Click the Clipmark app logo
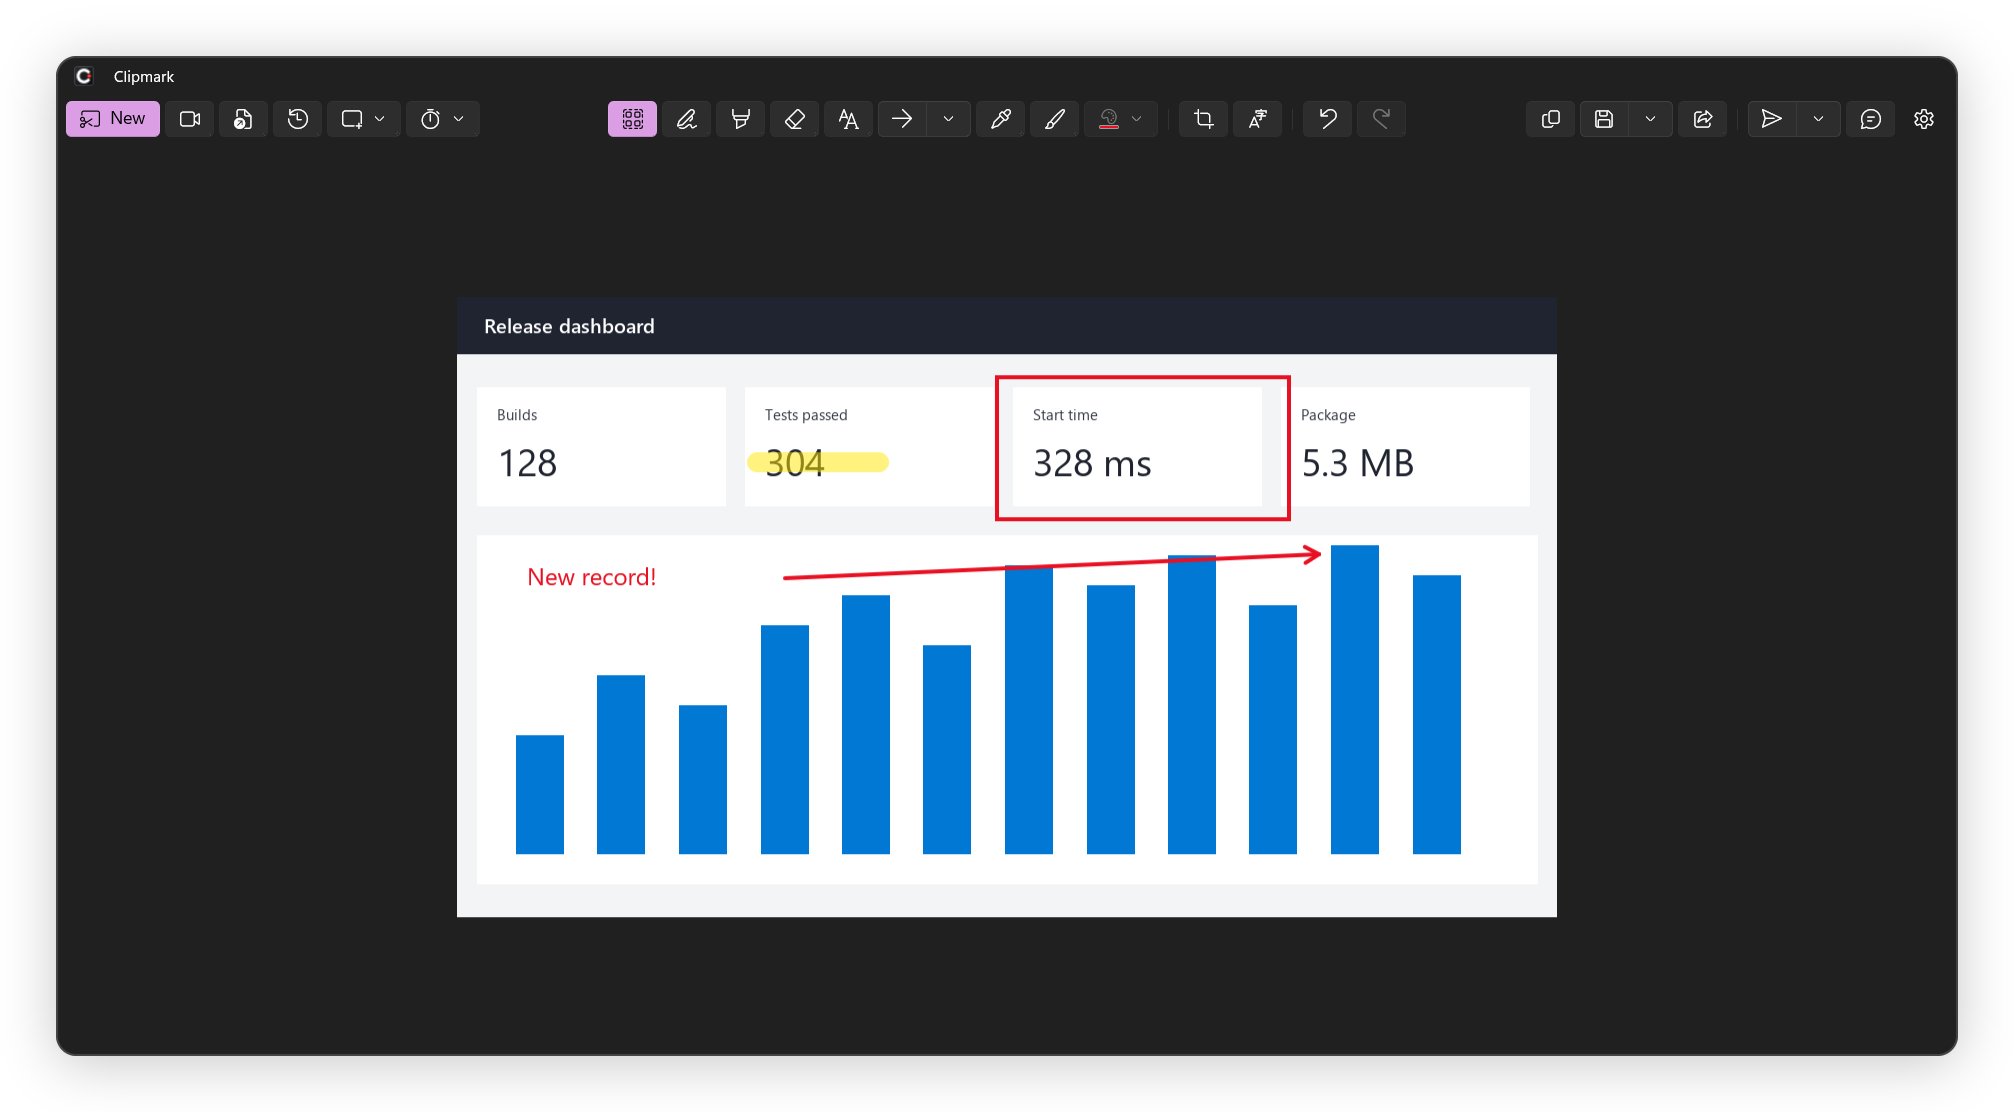The width and height of the screenshot is (2014, 1112). pyautogui.click(x=84, y=76)
